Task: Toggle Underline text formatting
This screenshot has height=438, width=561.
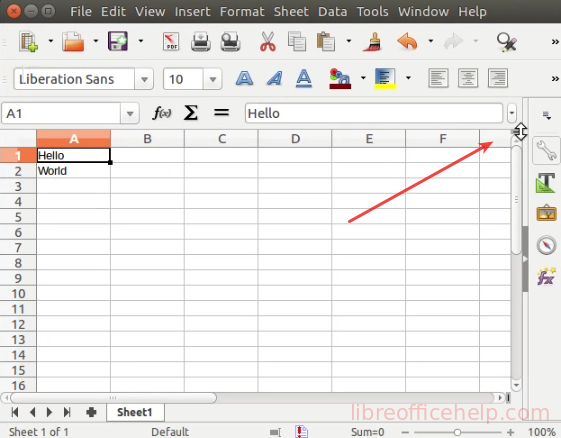Action: pyautogui.click(x=304, y=78)
